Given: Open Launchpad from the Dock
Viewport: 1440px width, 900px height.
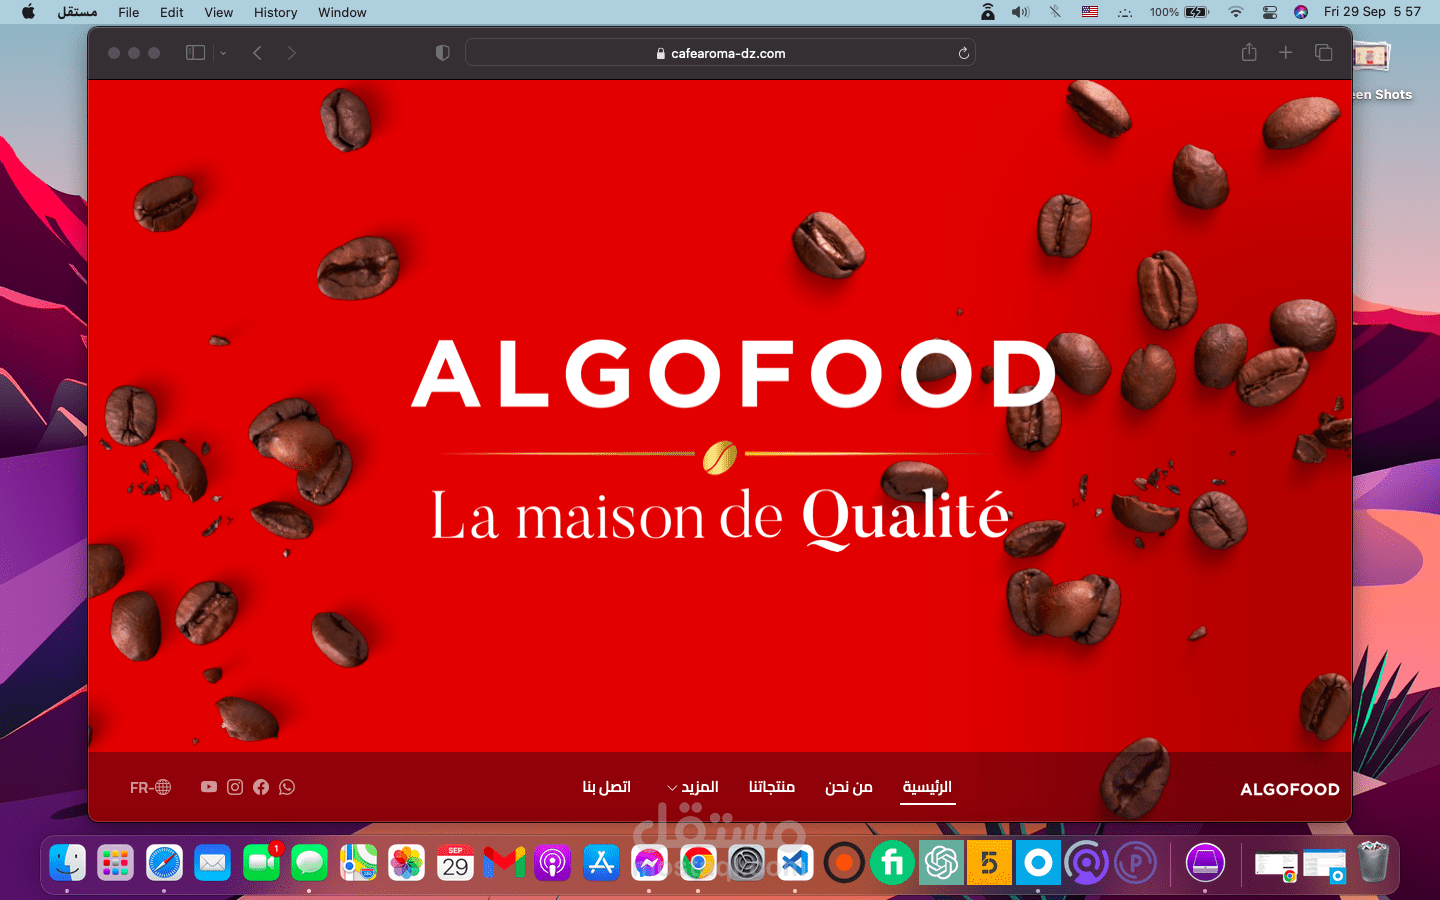Looking at the screenshot, I should pos(116,862).
